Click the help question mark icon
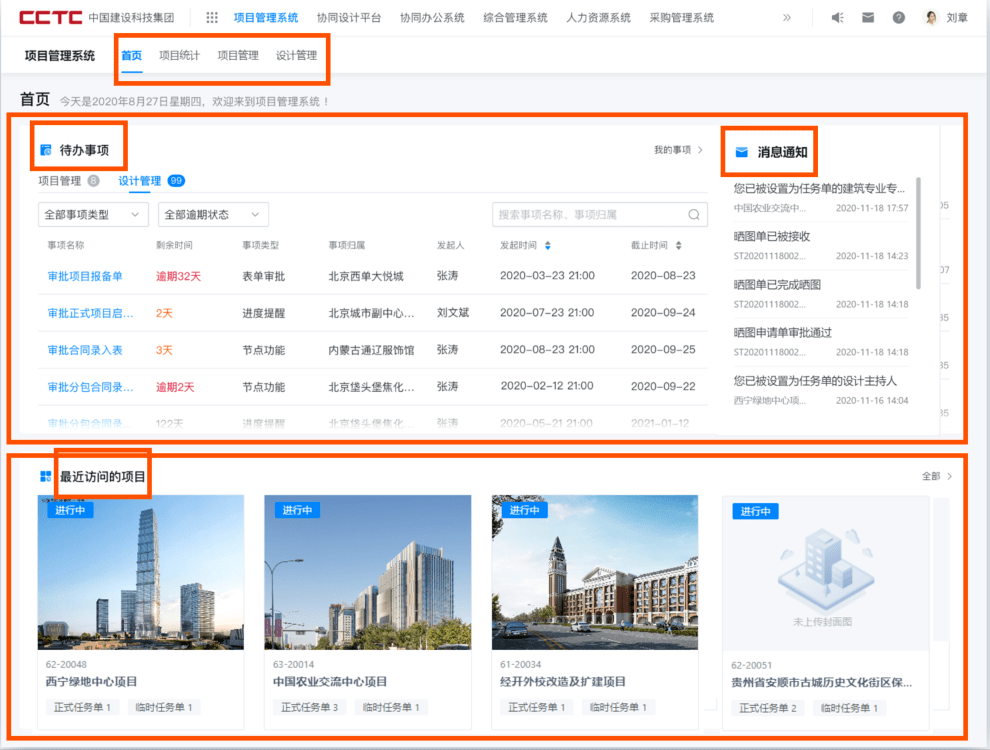 898,18
